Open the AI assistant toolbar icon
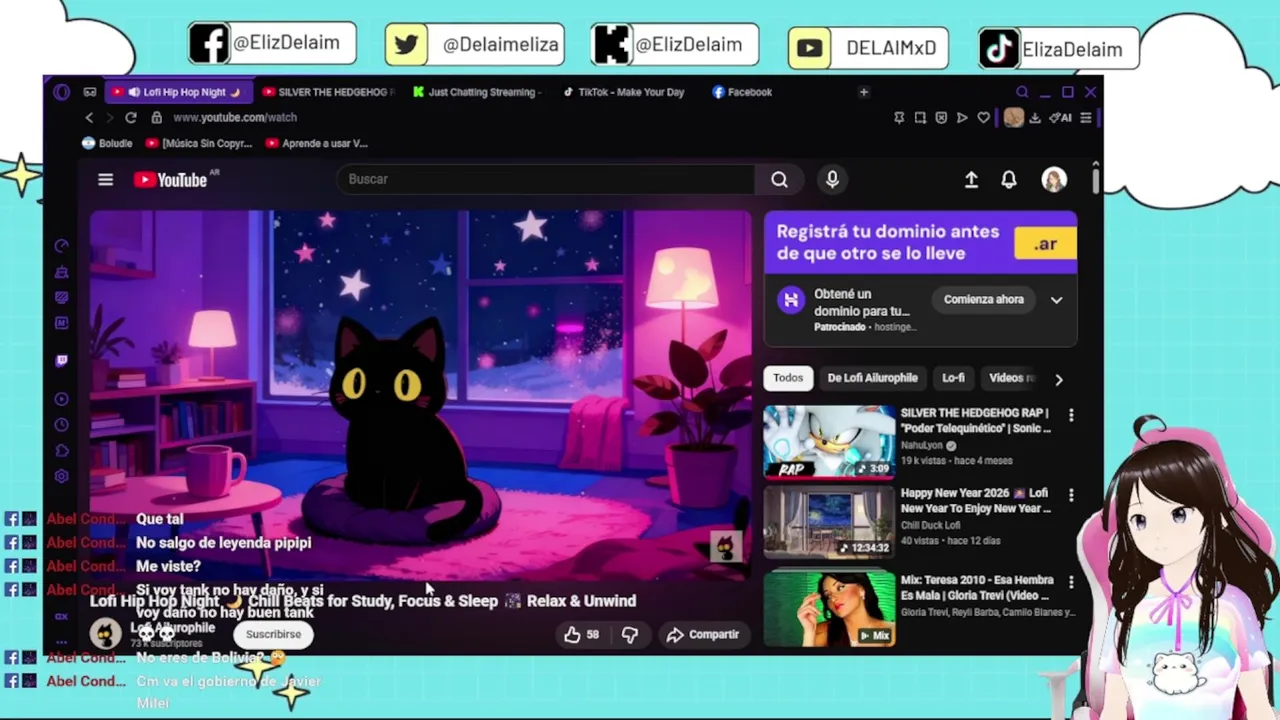1280x720 pixels. pyautogui.click(x=1060, y=117)
